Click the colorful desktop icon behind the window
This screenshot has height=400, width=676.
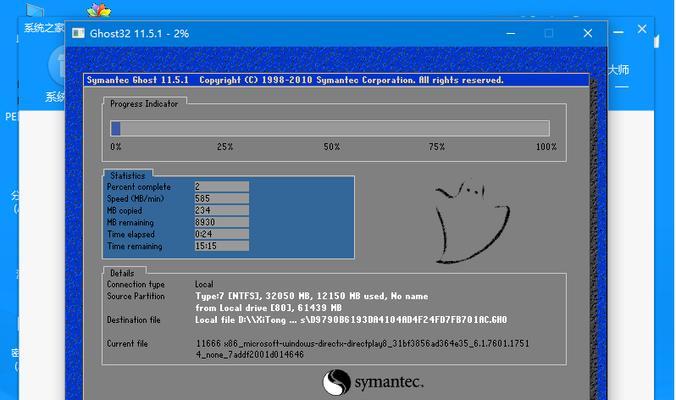[99, 10]
